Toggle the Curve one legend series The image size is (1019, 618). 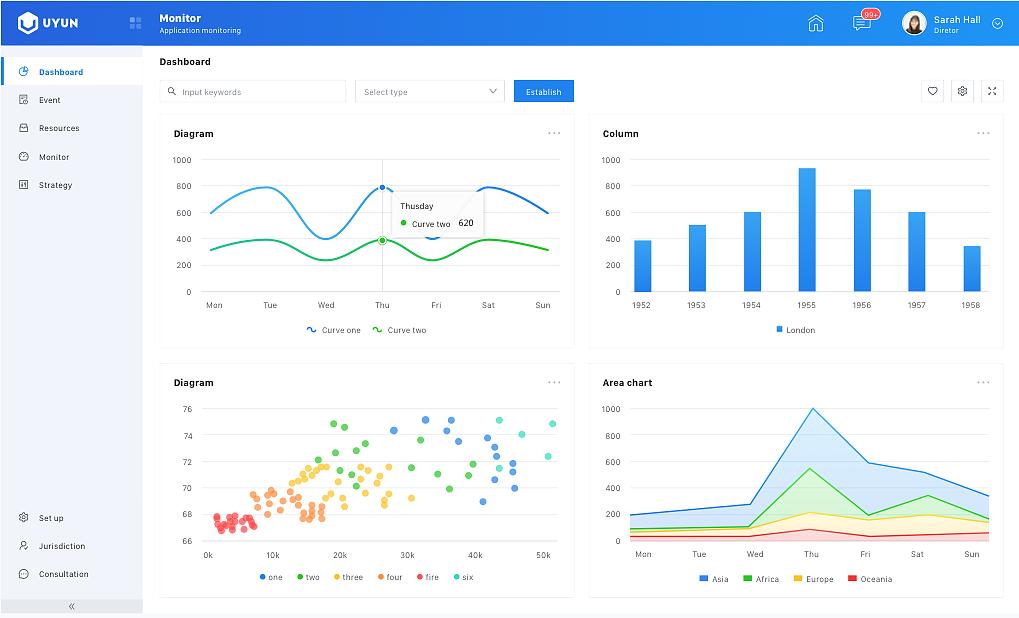[333, 330]
